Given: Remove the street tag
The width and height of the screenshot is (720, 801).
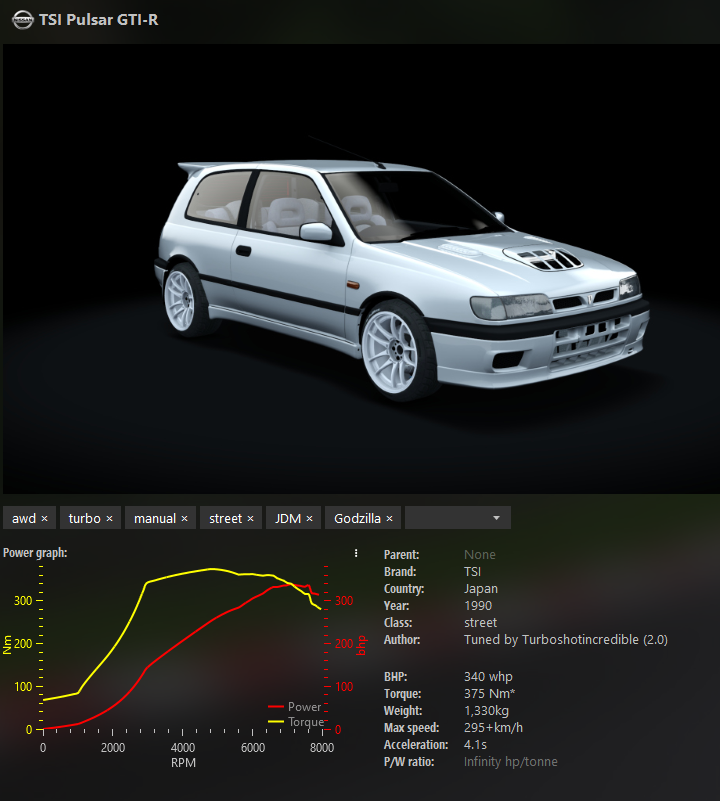Looking at the screenshot, I should click(x=250, y=519).
